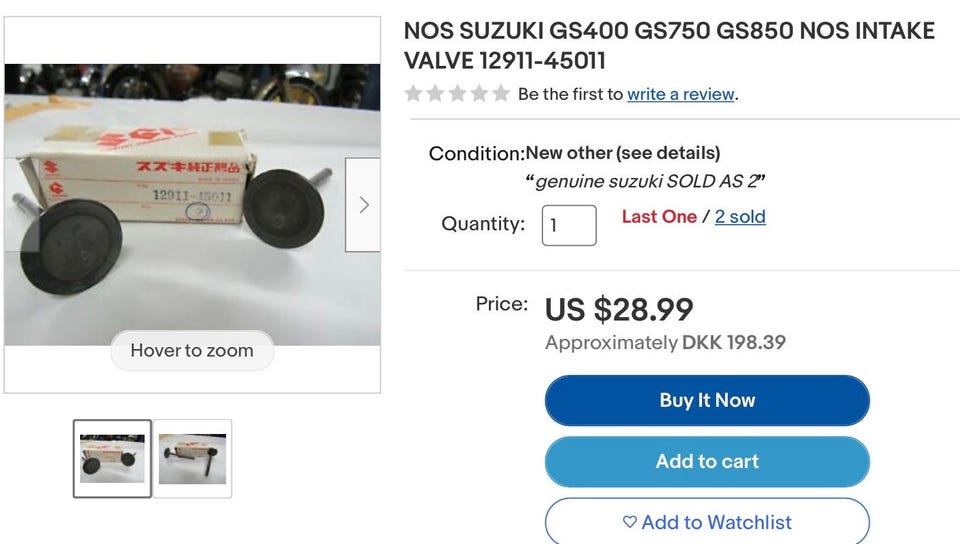
Task: Click the third rating star
Action: pos(456,94)
